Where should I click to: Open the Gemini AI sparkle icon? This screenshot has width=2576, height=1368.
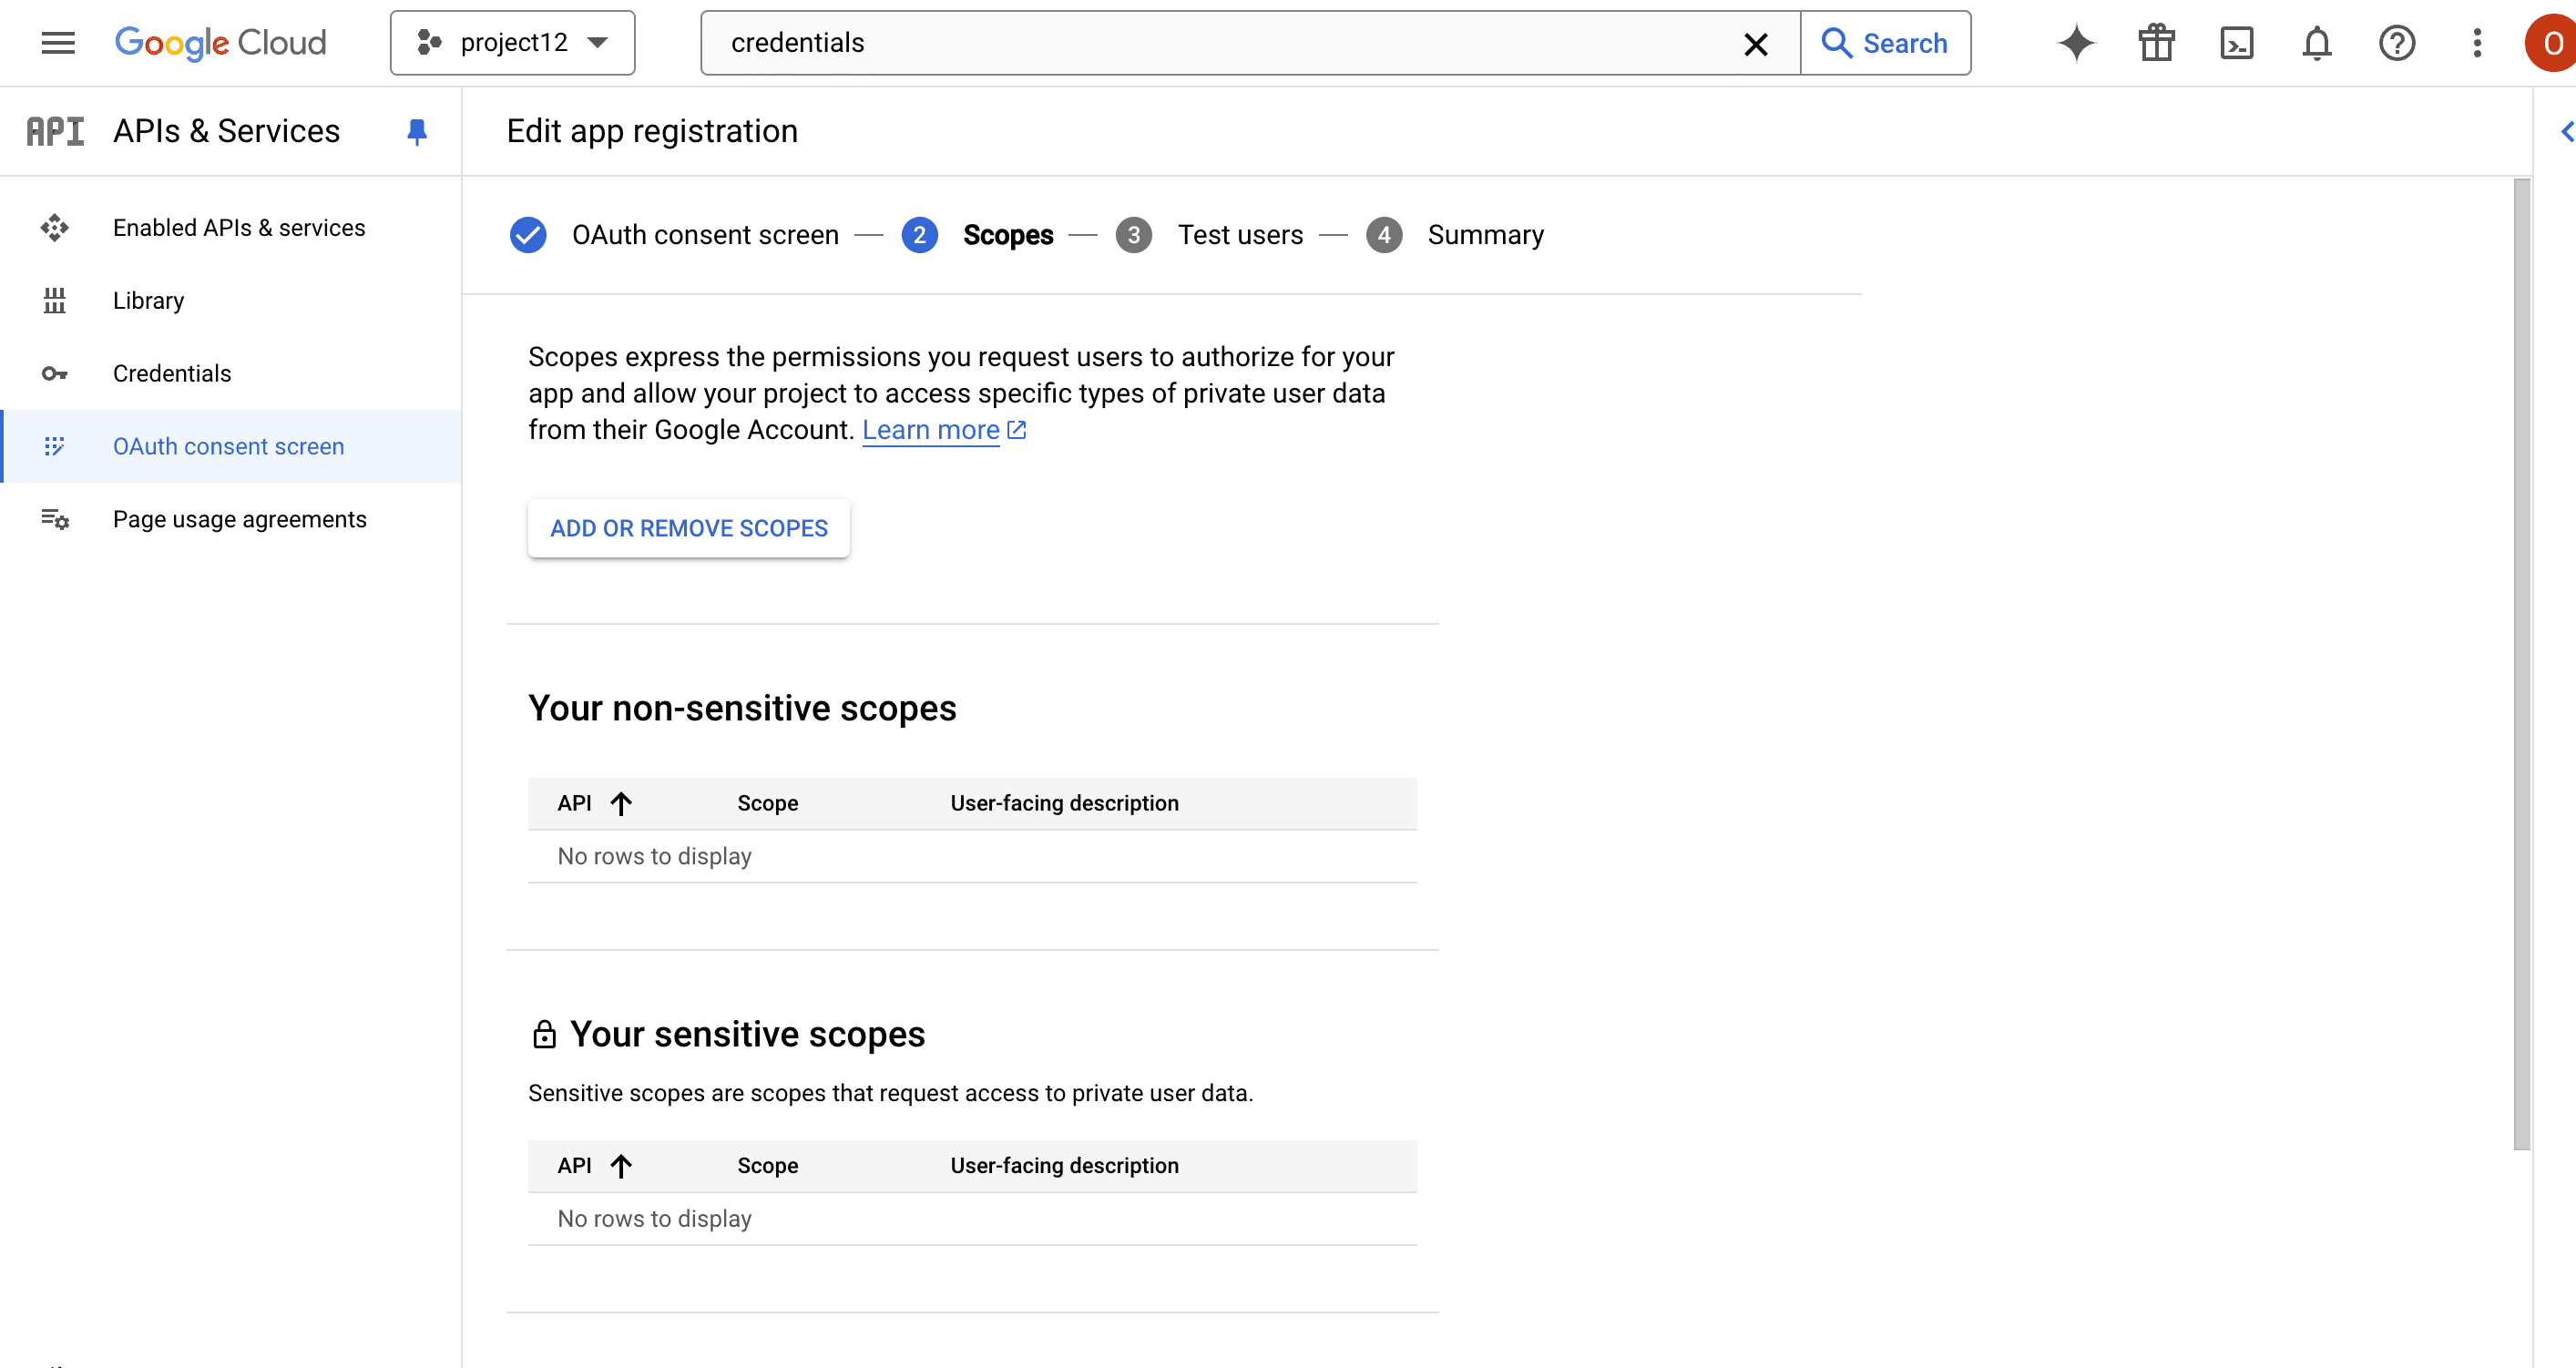[x=2076, y=43]
